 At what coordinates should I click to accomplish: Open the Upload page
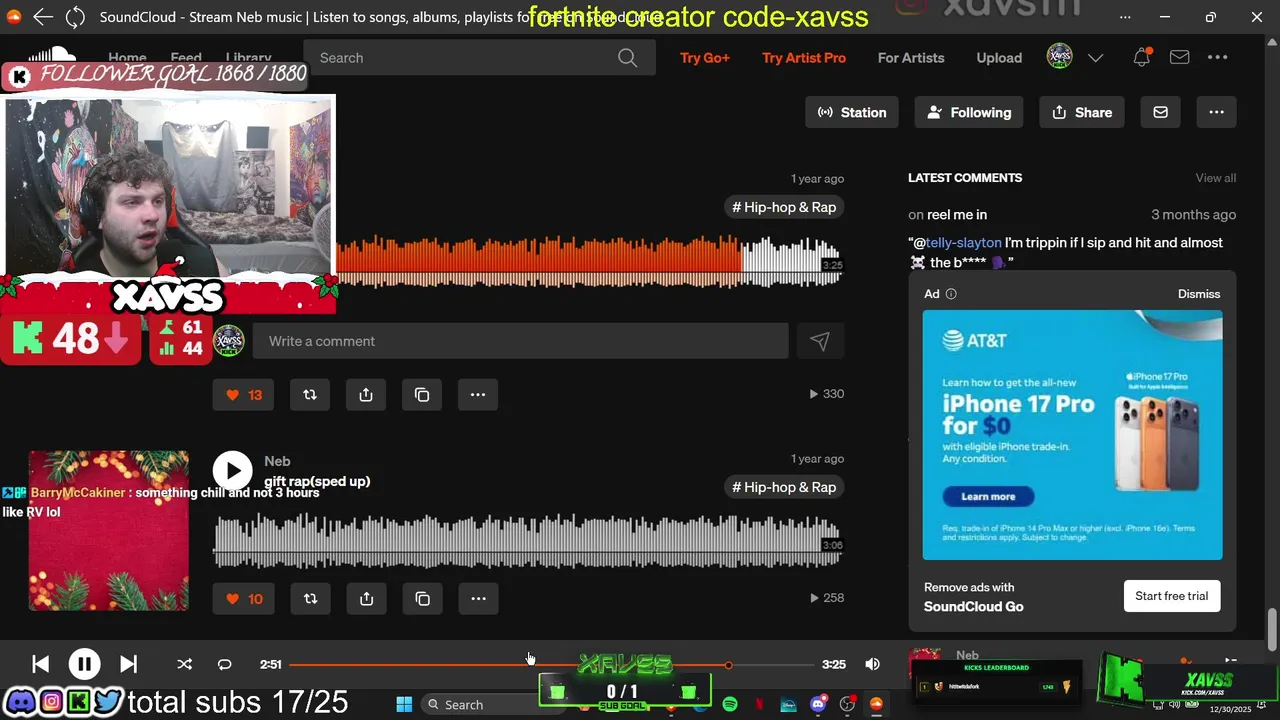(x=999, y=58)
